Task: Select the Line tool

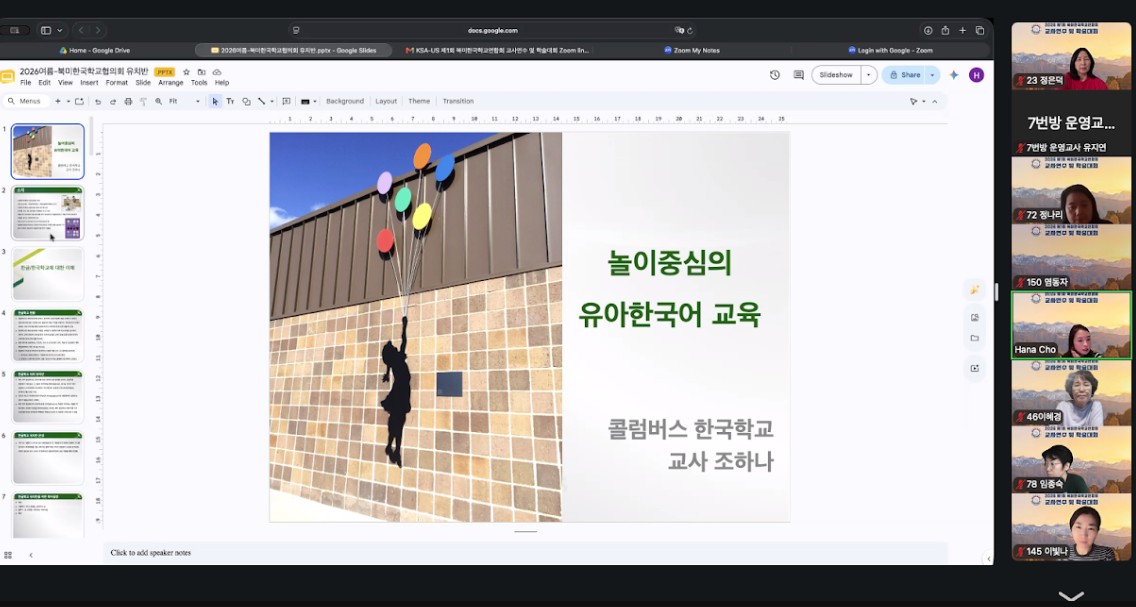Action: click(x=262, y=101)
